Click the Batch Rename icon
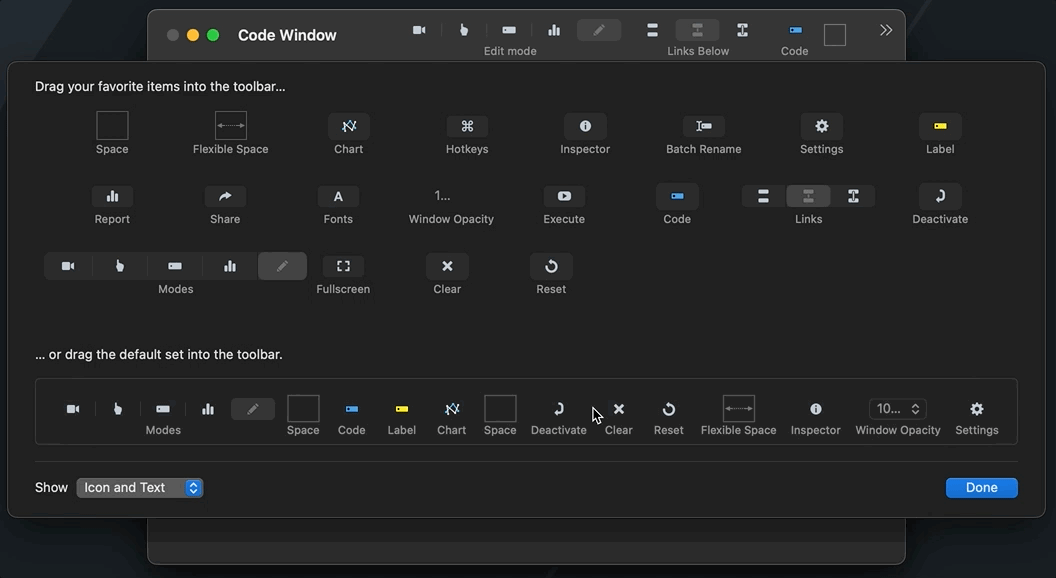 [x=704, y=126]
